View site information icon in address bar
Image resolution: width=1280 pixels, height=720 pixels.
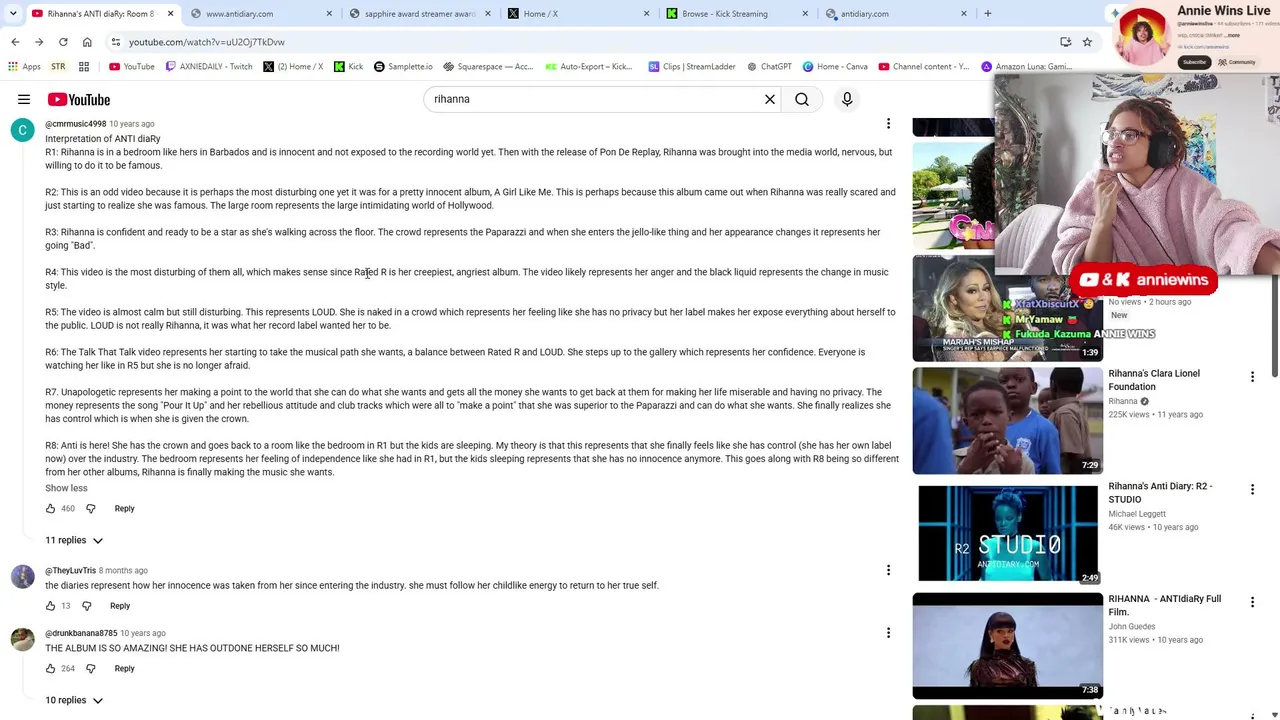pos(116,42)
